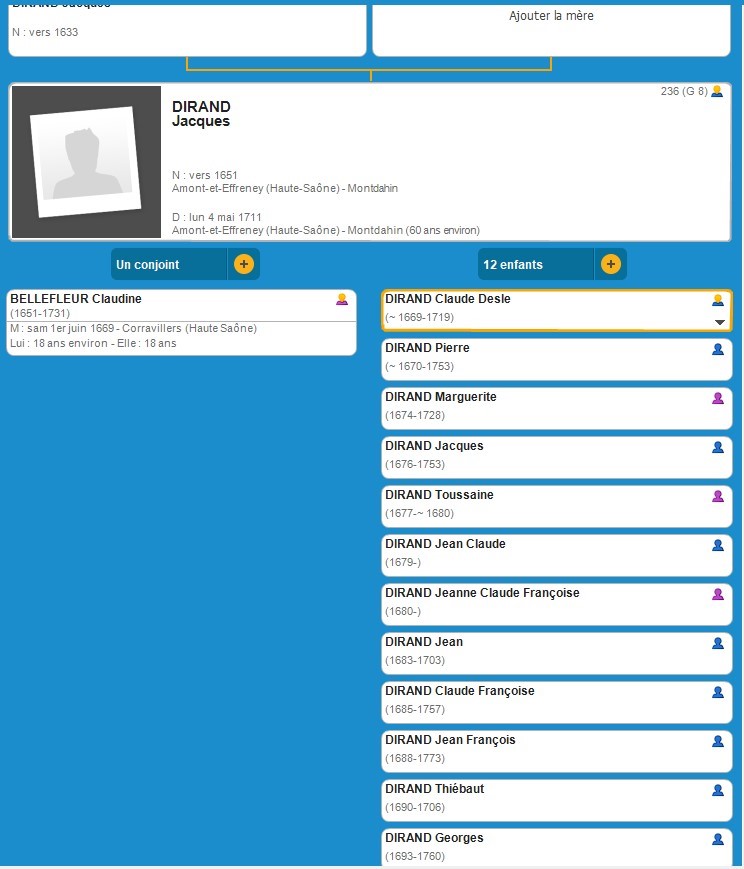Open the father card born vers 1633

coord(187,30)
